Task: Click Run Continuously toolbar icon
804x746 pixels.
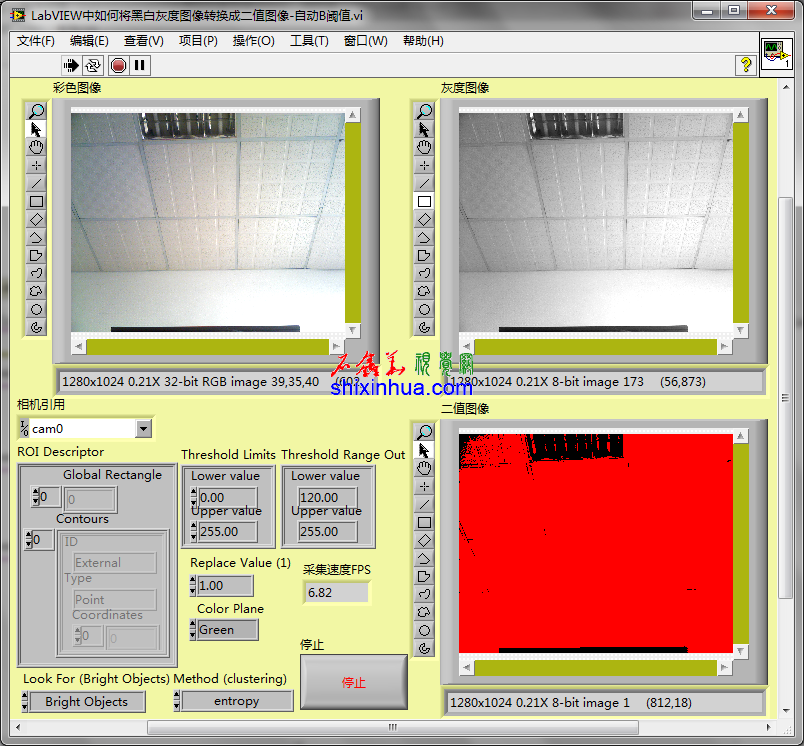Action: point(93,65)
